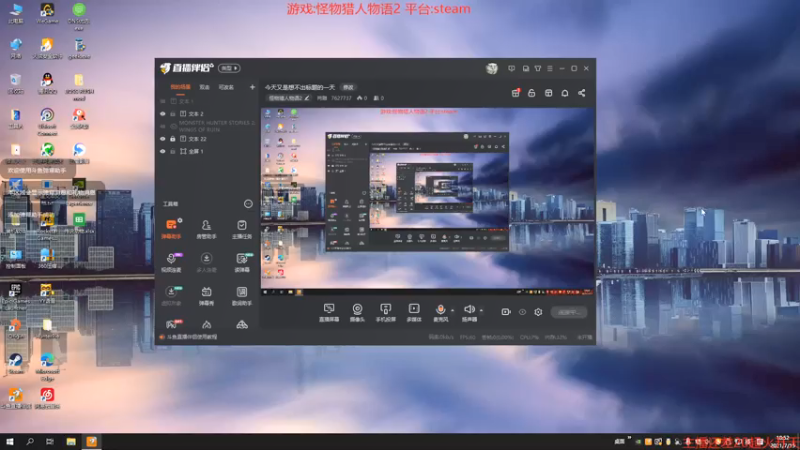Switch to the second scene tab
Screen dimensions: 800x450
click(205, 87)
